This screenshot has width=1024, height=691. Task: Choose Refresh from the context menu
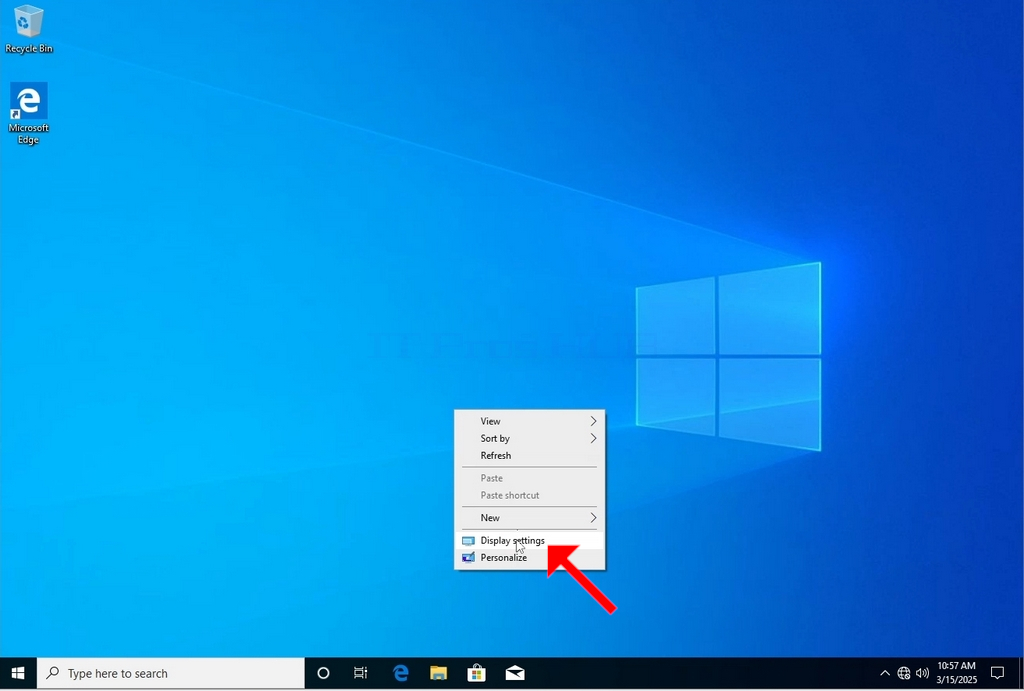coord(530,455)
